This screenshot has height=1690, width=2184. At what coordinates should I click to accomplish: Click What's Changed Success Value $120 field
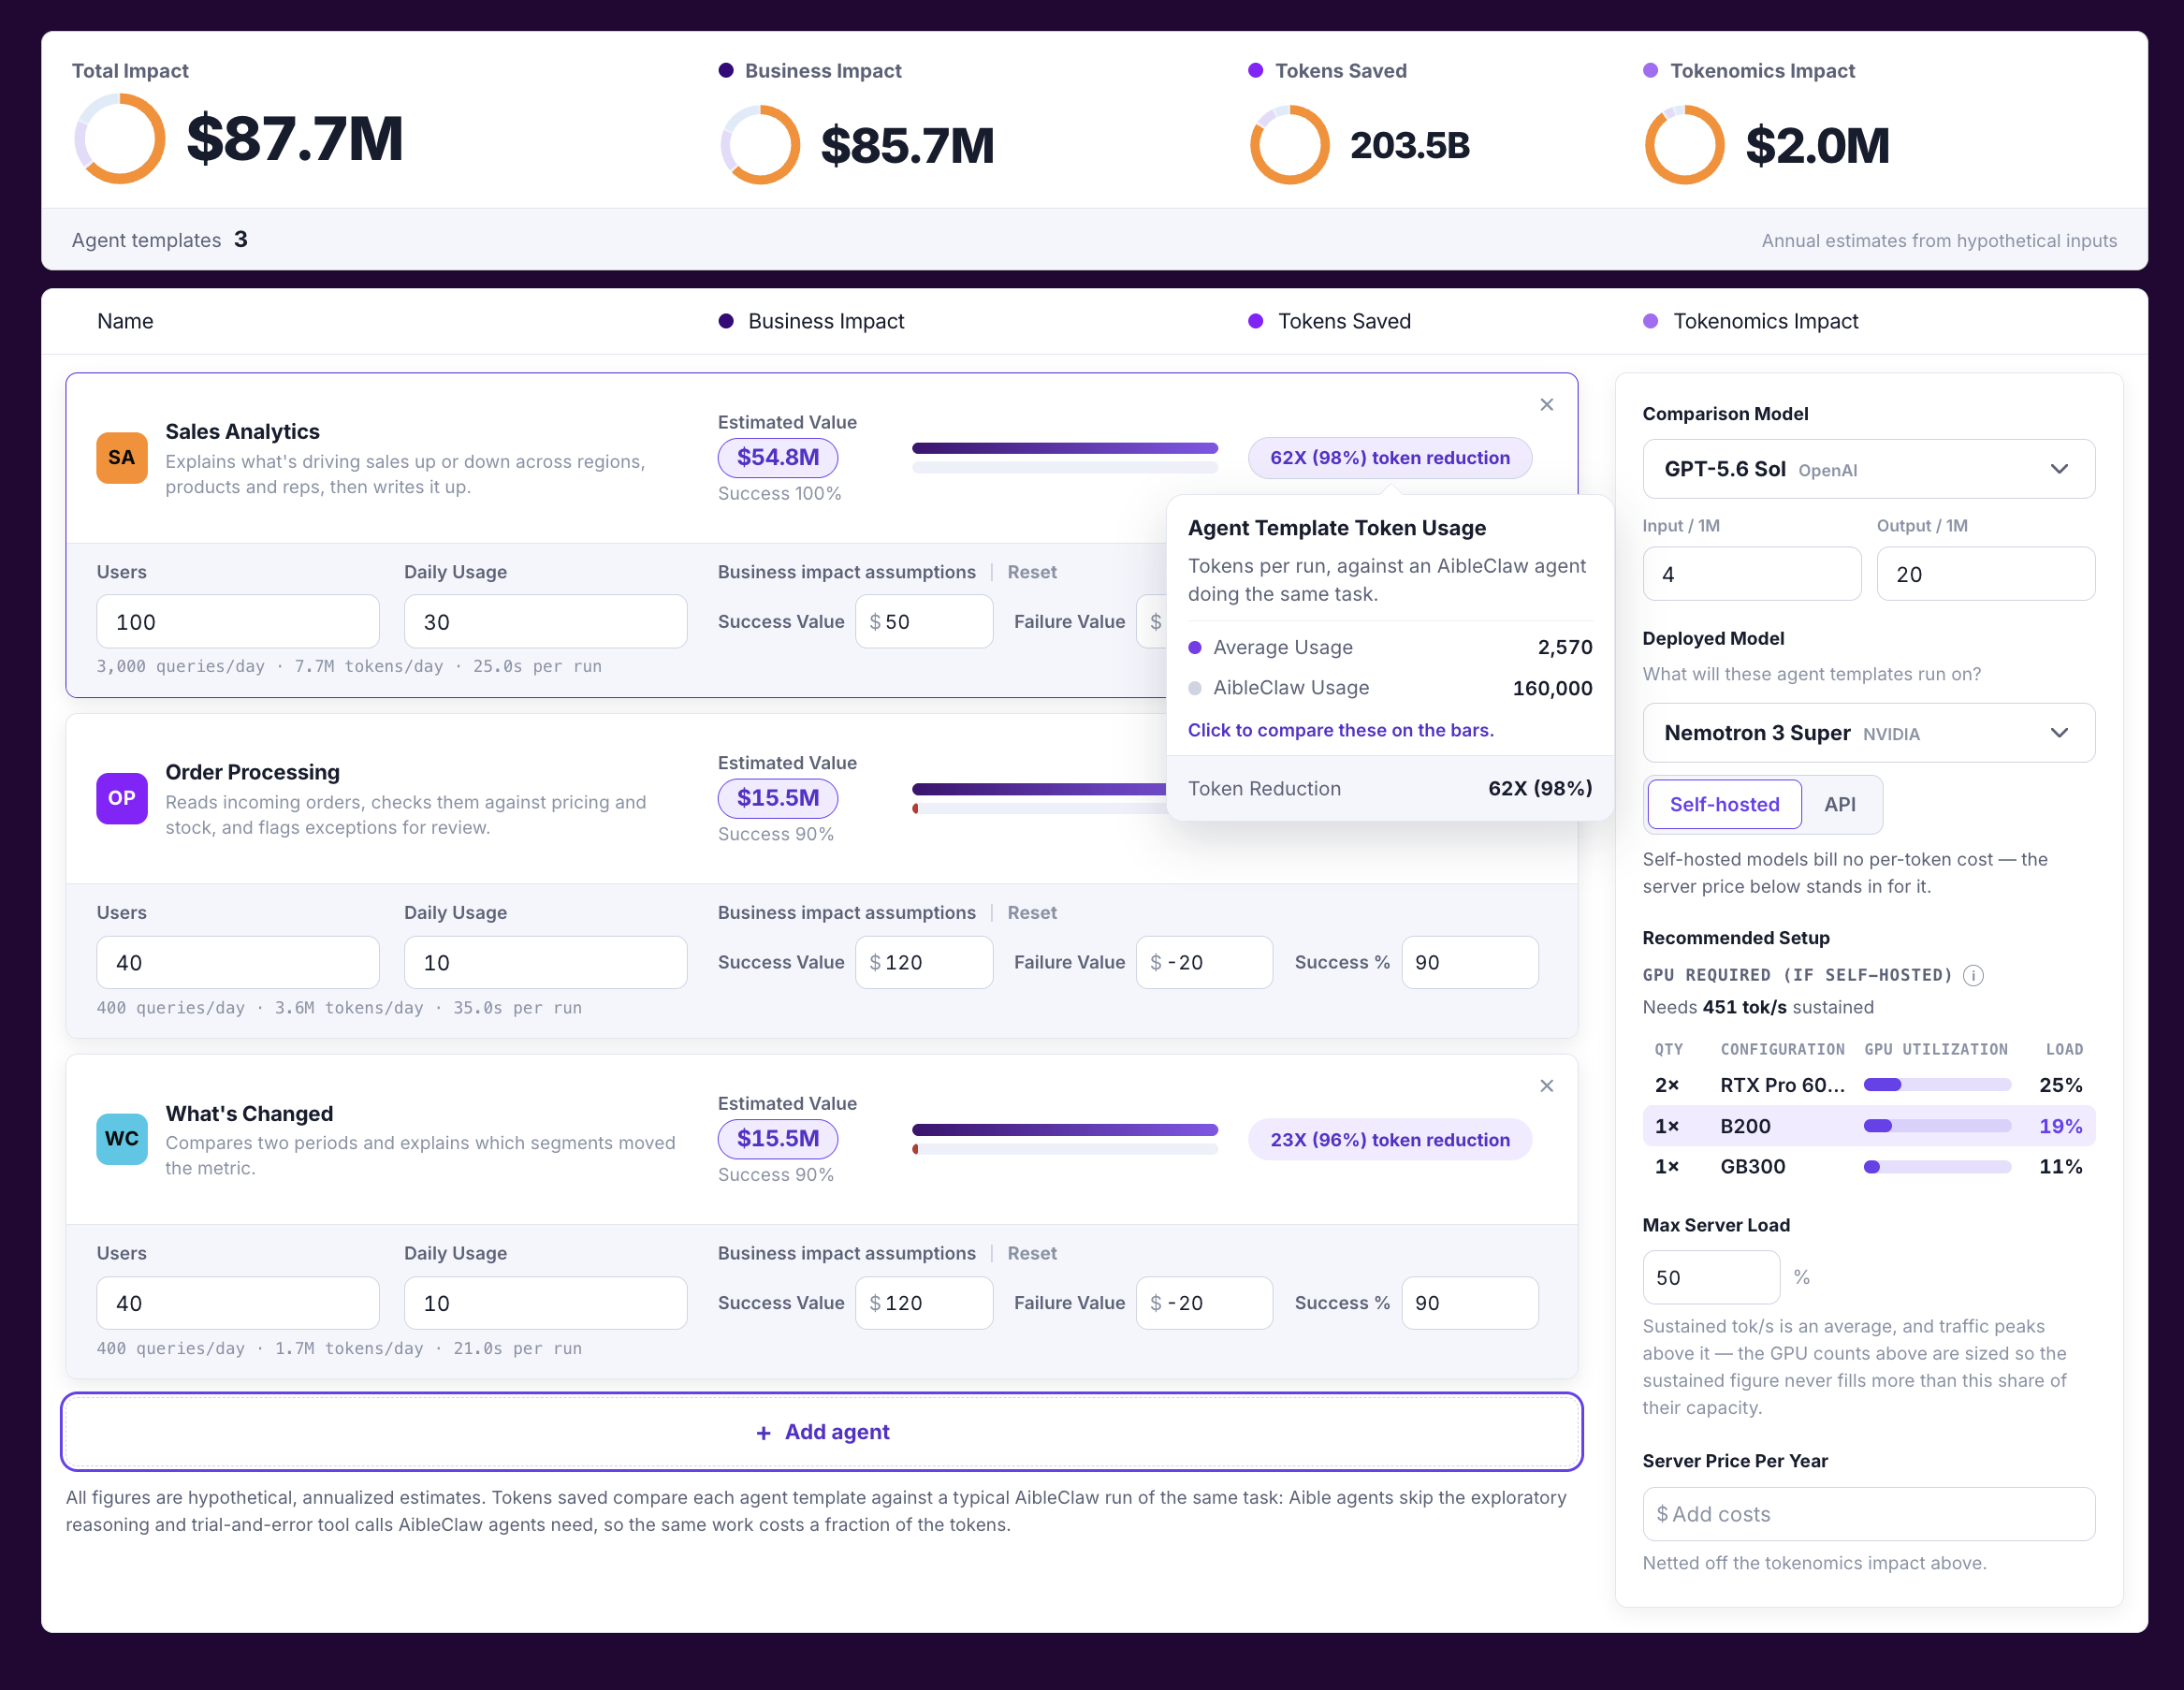pos(924,1303)
